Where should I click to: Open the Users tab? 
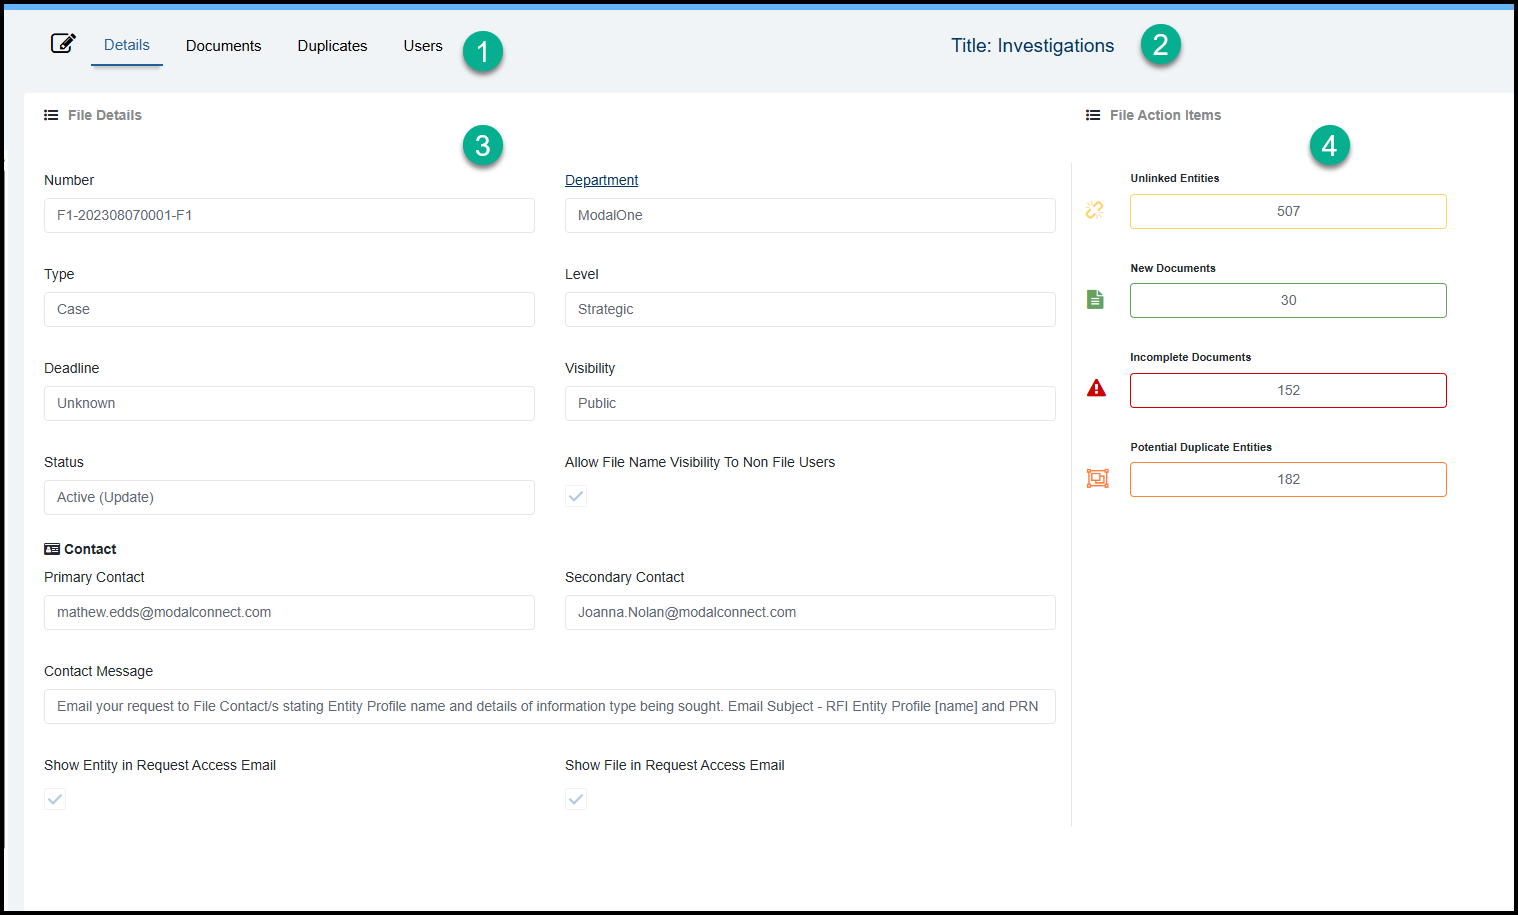[x=423, y=46]
